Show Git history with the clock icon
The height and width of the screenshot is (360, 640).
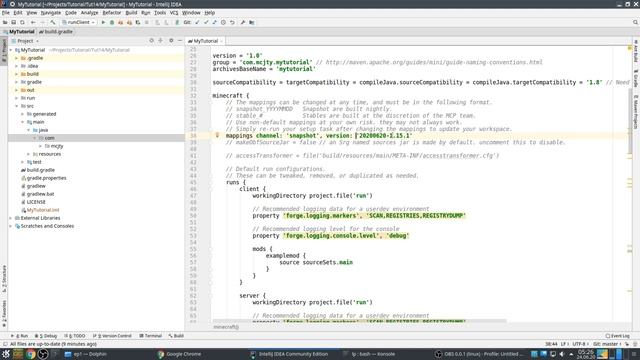pyautogui.click(x=223, y=22)
